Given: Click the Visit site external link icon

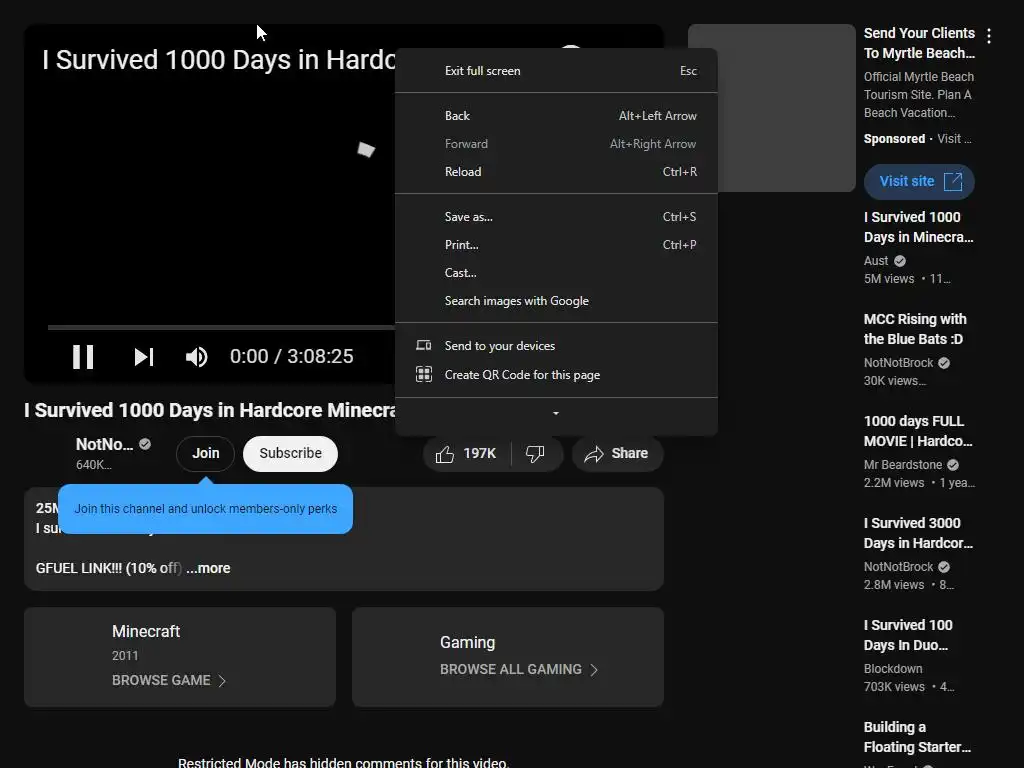Looking at the screenshot, I should pos(953,182).
